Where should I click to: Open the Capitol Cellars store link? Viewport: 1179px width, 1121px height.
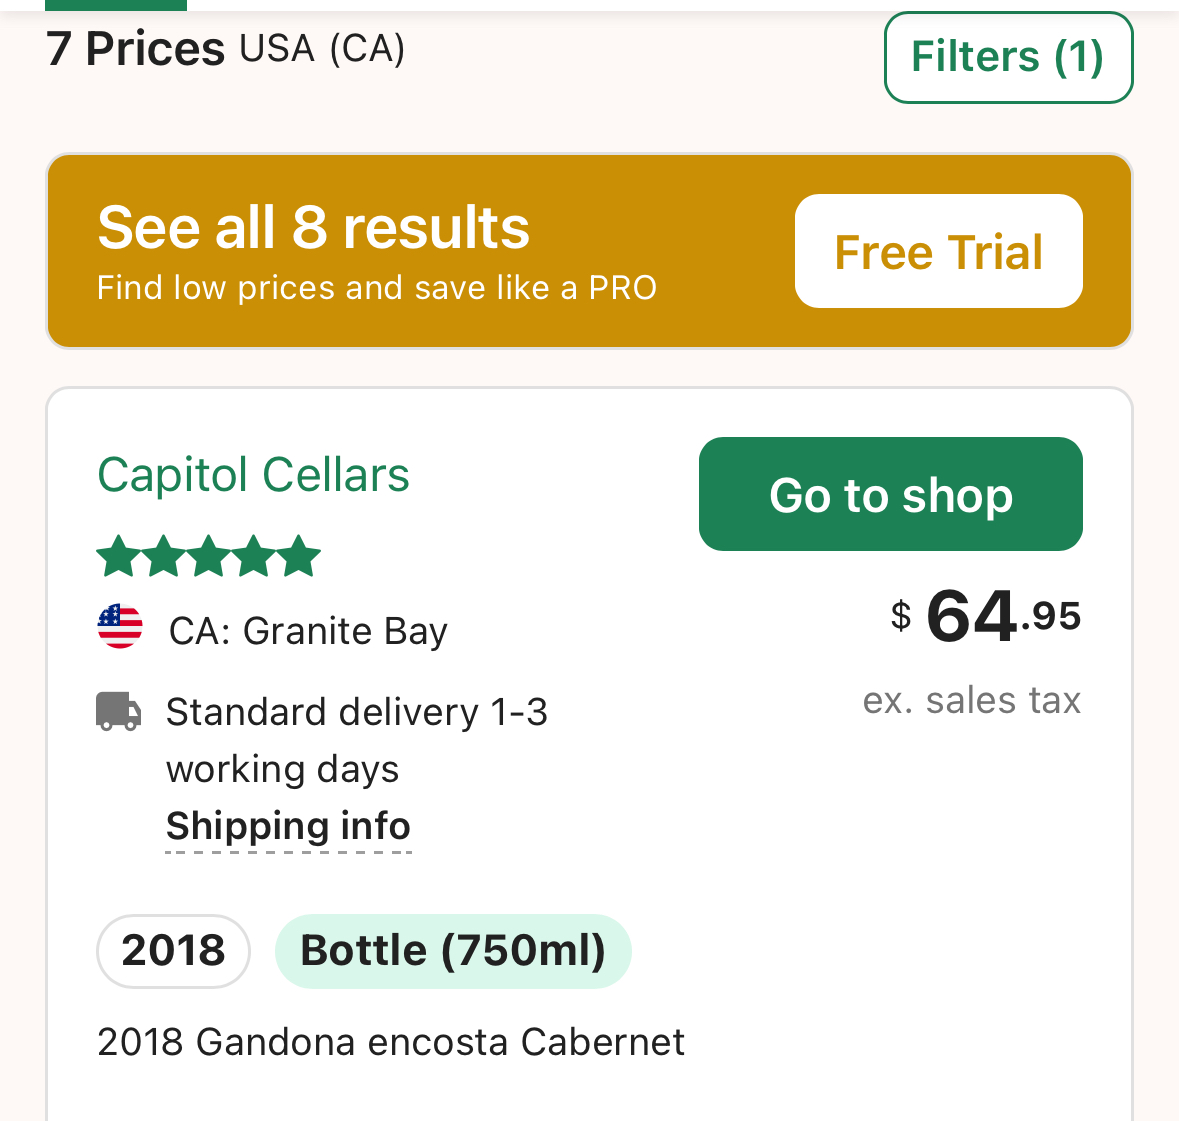[x=253, y=475]
